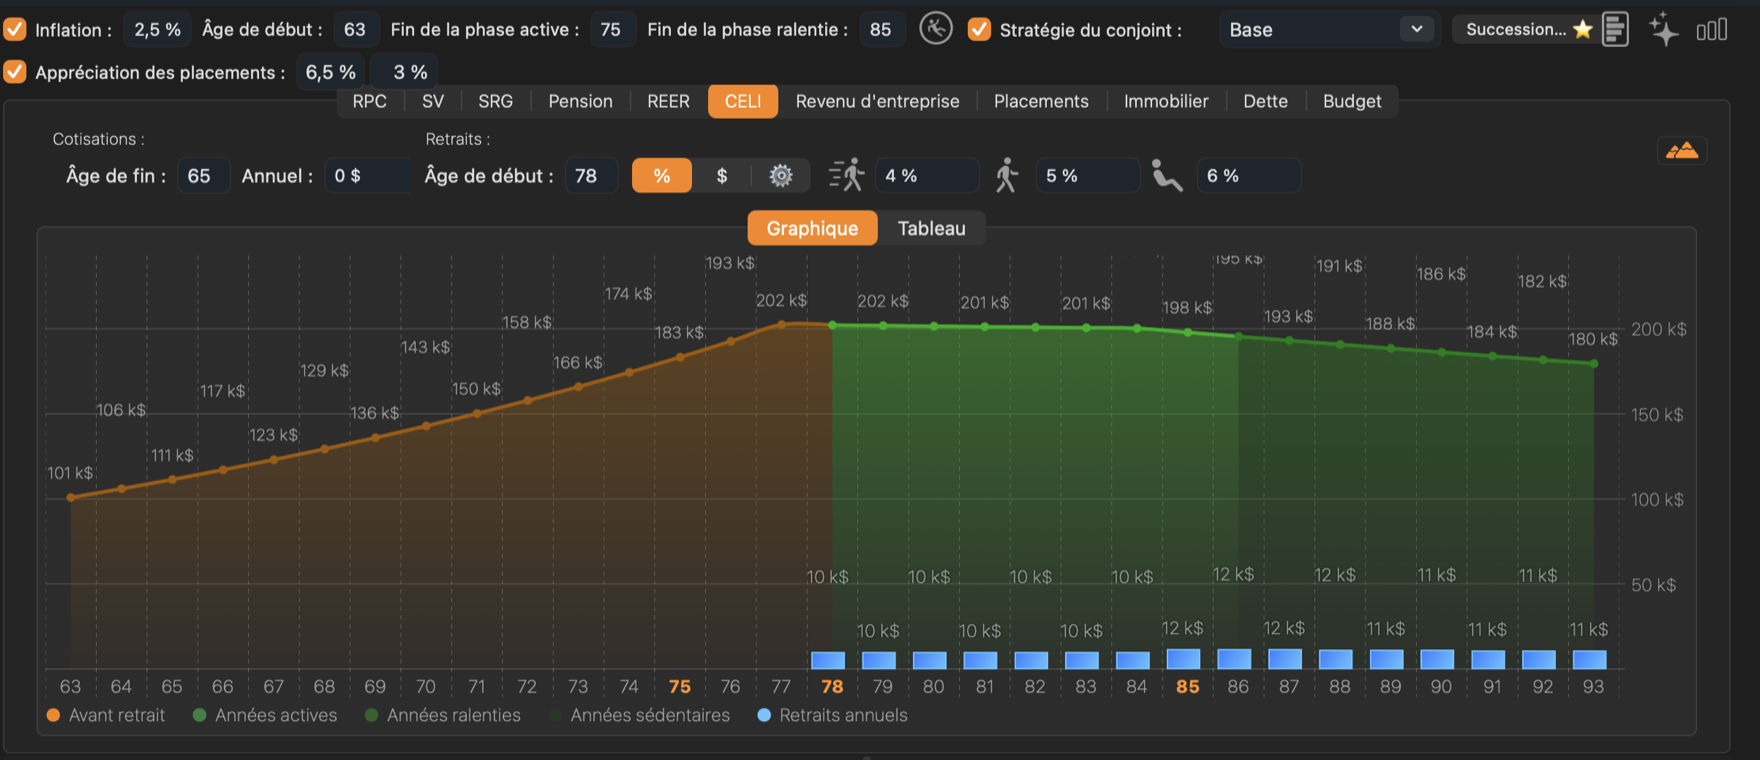This screenshot has height=760, width=1760.
Task: Go to the Budget tab
Action: 1352,101
